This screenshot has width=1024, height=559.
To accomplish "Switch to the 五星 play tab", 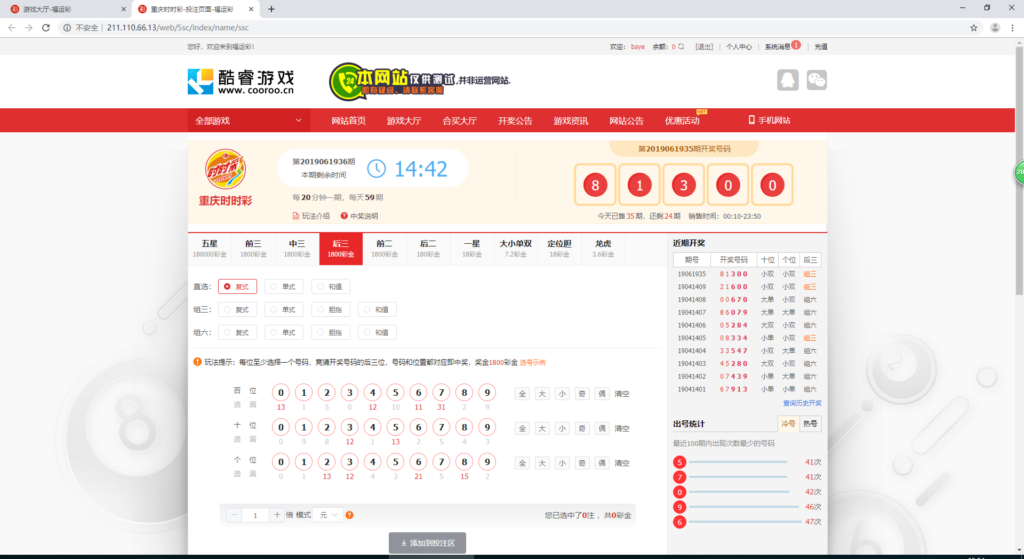I will click(x=209, y=247).
